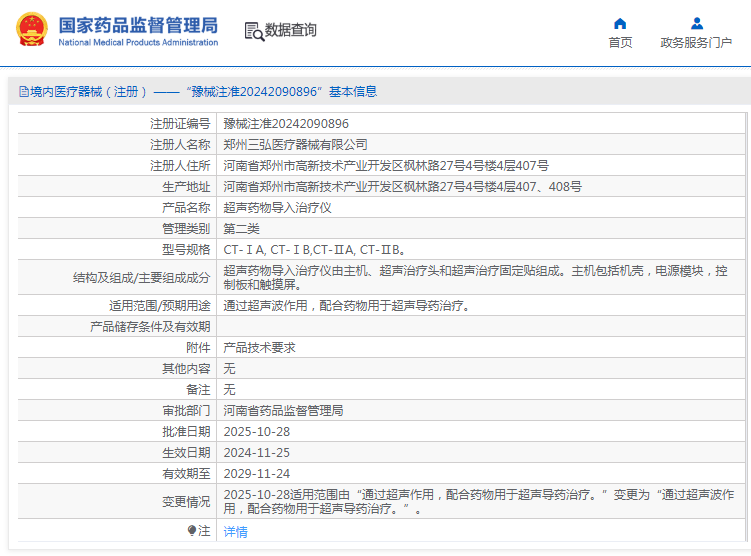Viewport: 751px width, 556px height.
Task: Click the 备注 label
Action: (x=198, y=390)
